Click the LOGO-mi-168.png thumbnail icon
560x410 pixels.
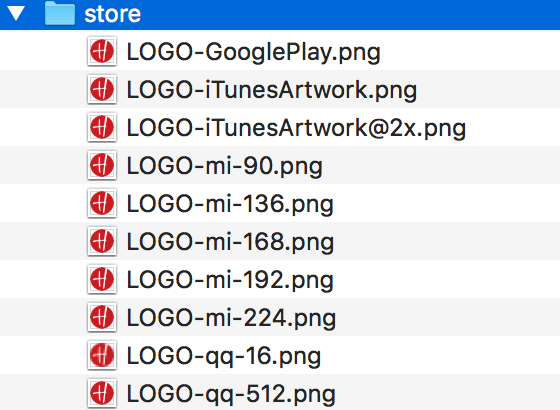pos(102,241)
